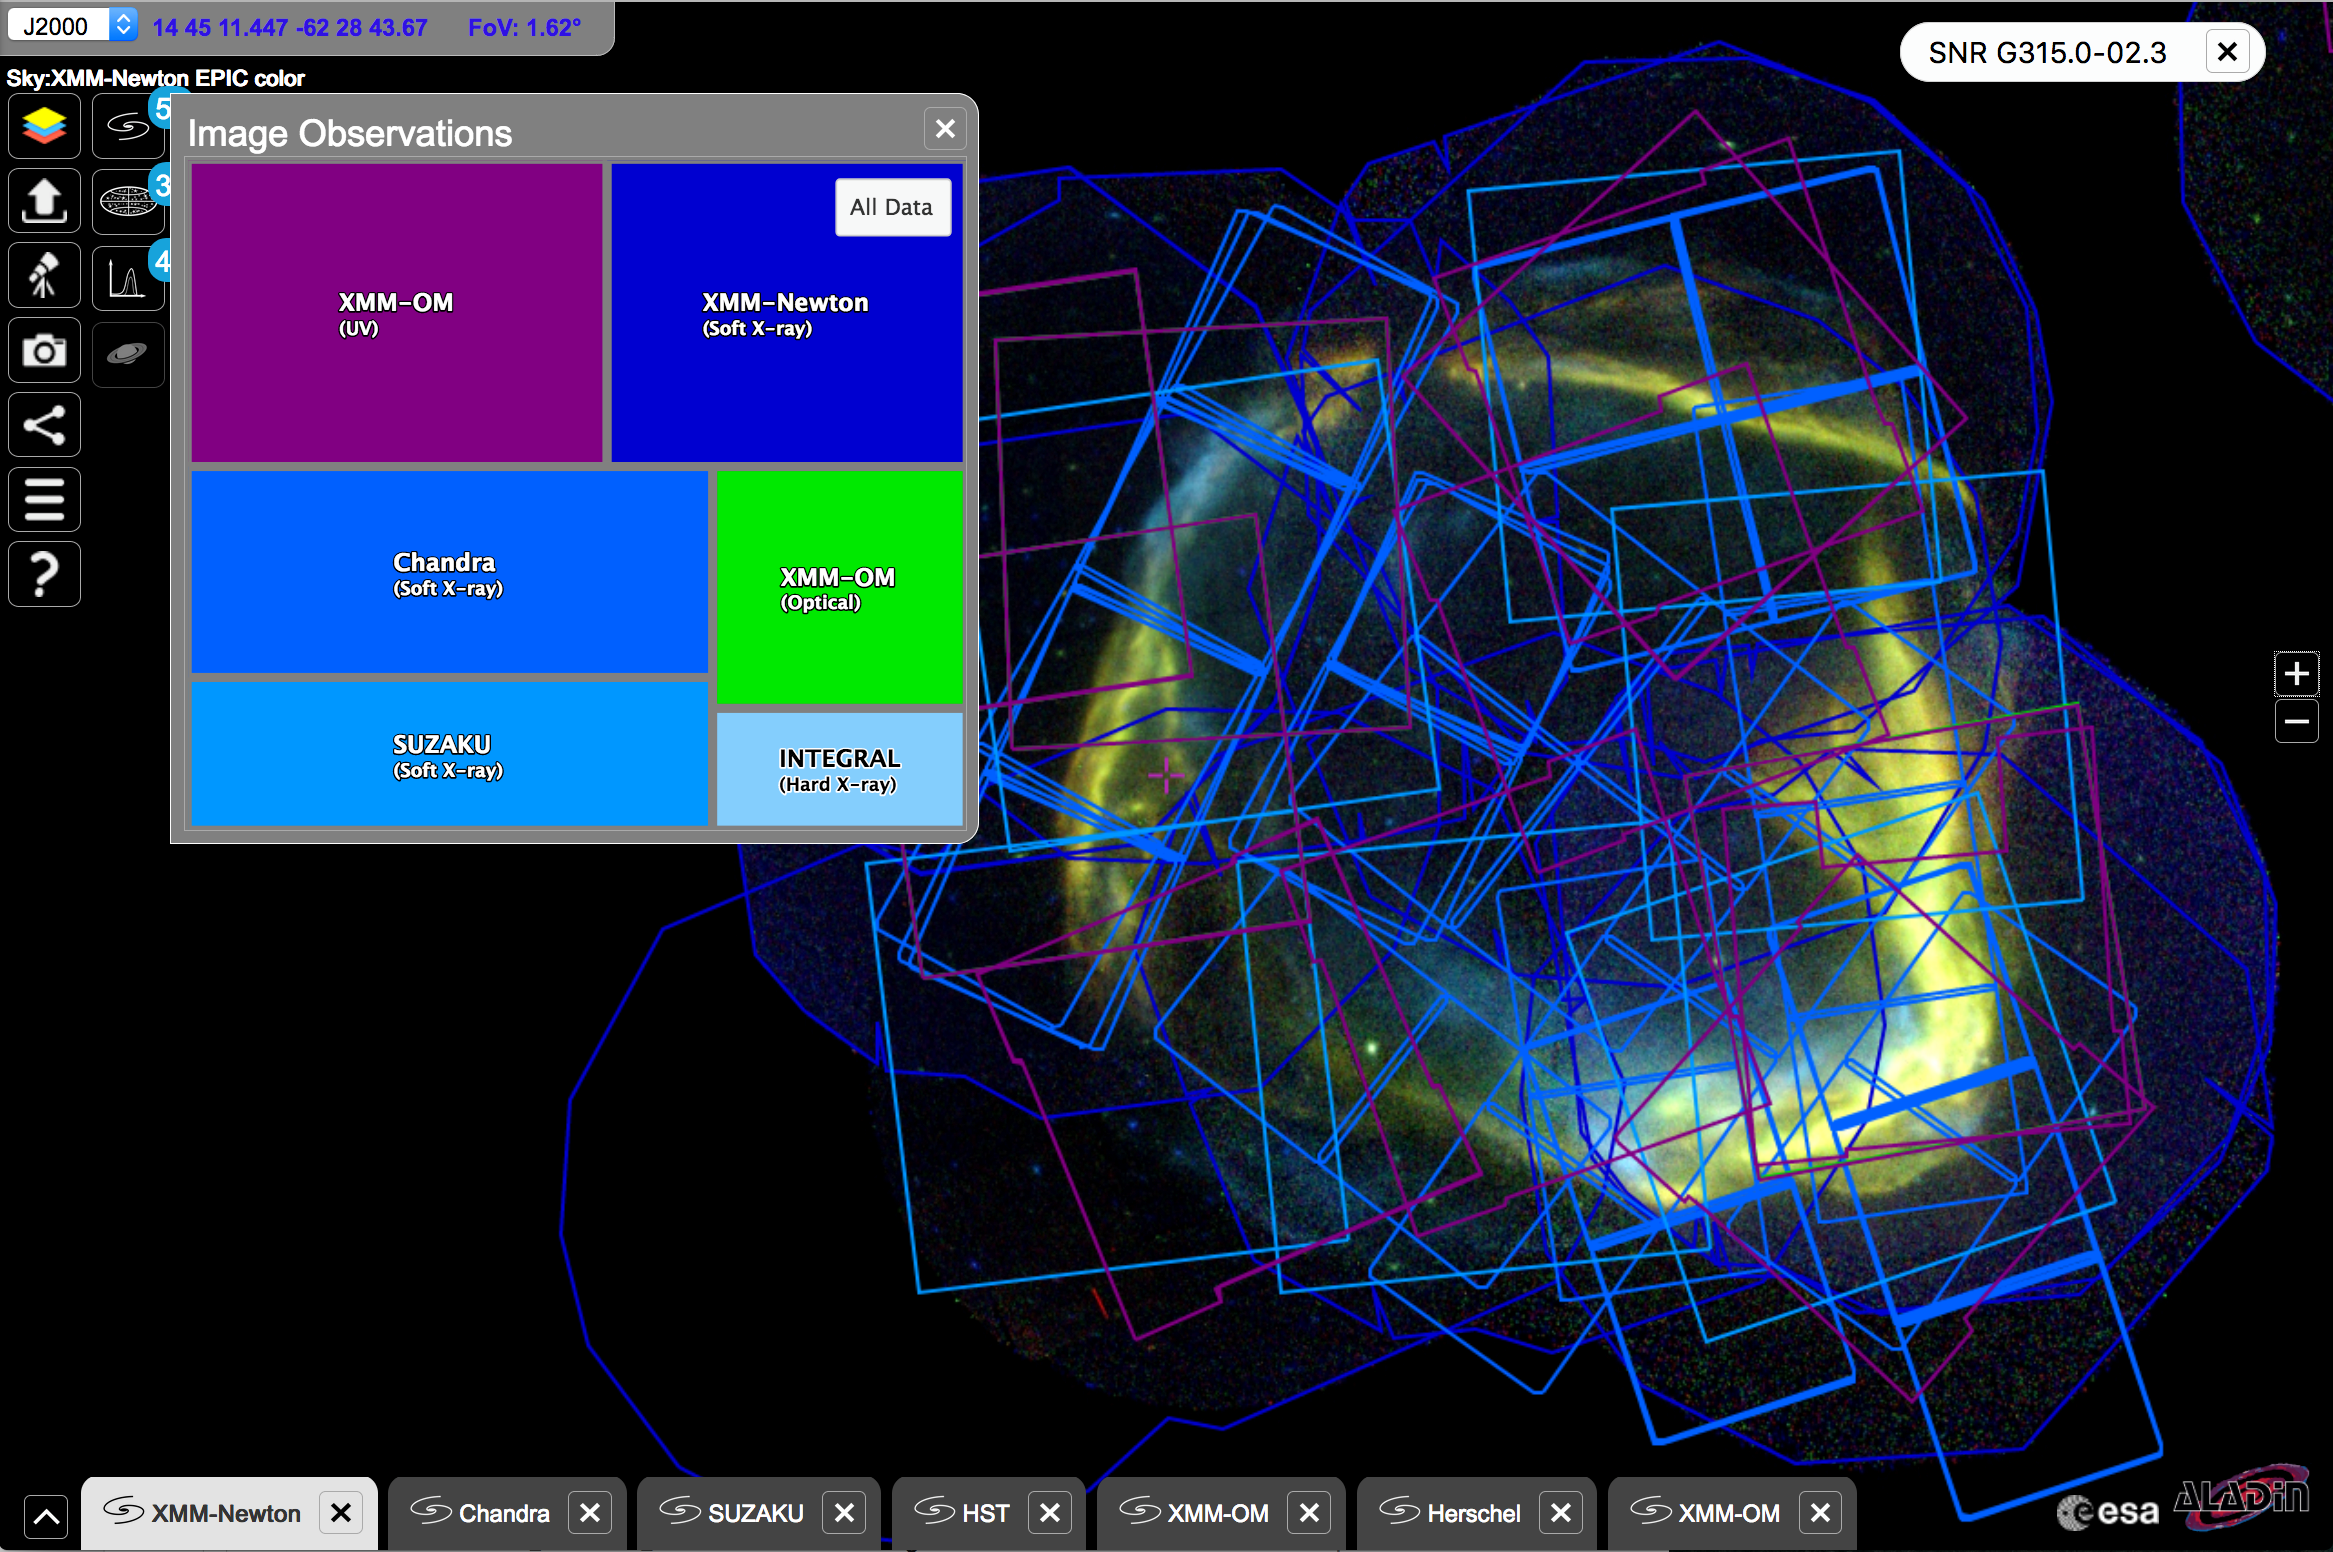
Task: Close the Chandra tab
Action: point(590,1513)
